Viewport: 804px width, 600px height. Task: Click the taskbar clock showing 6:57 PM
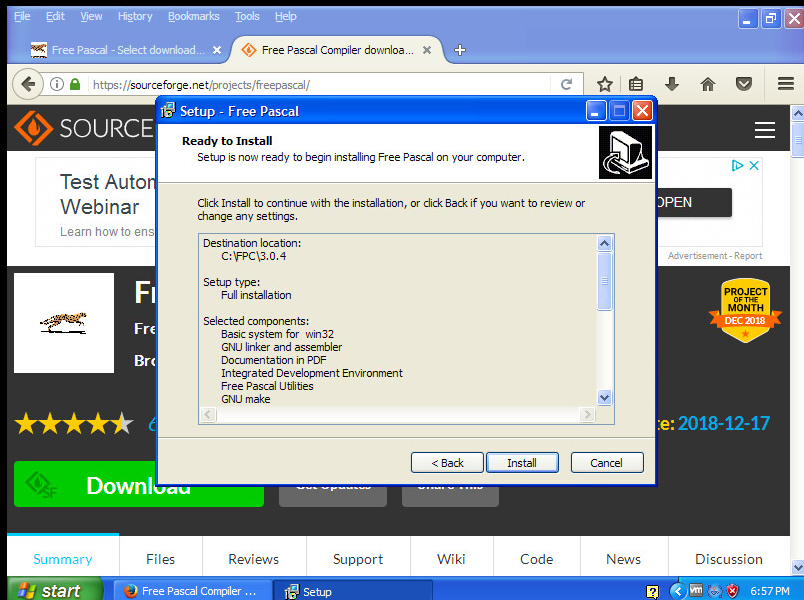[770, 591]
